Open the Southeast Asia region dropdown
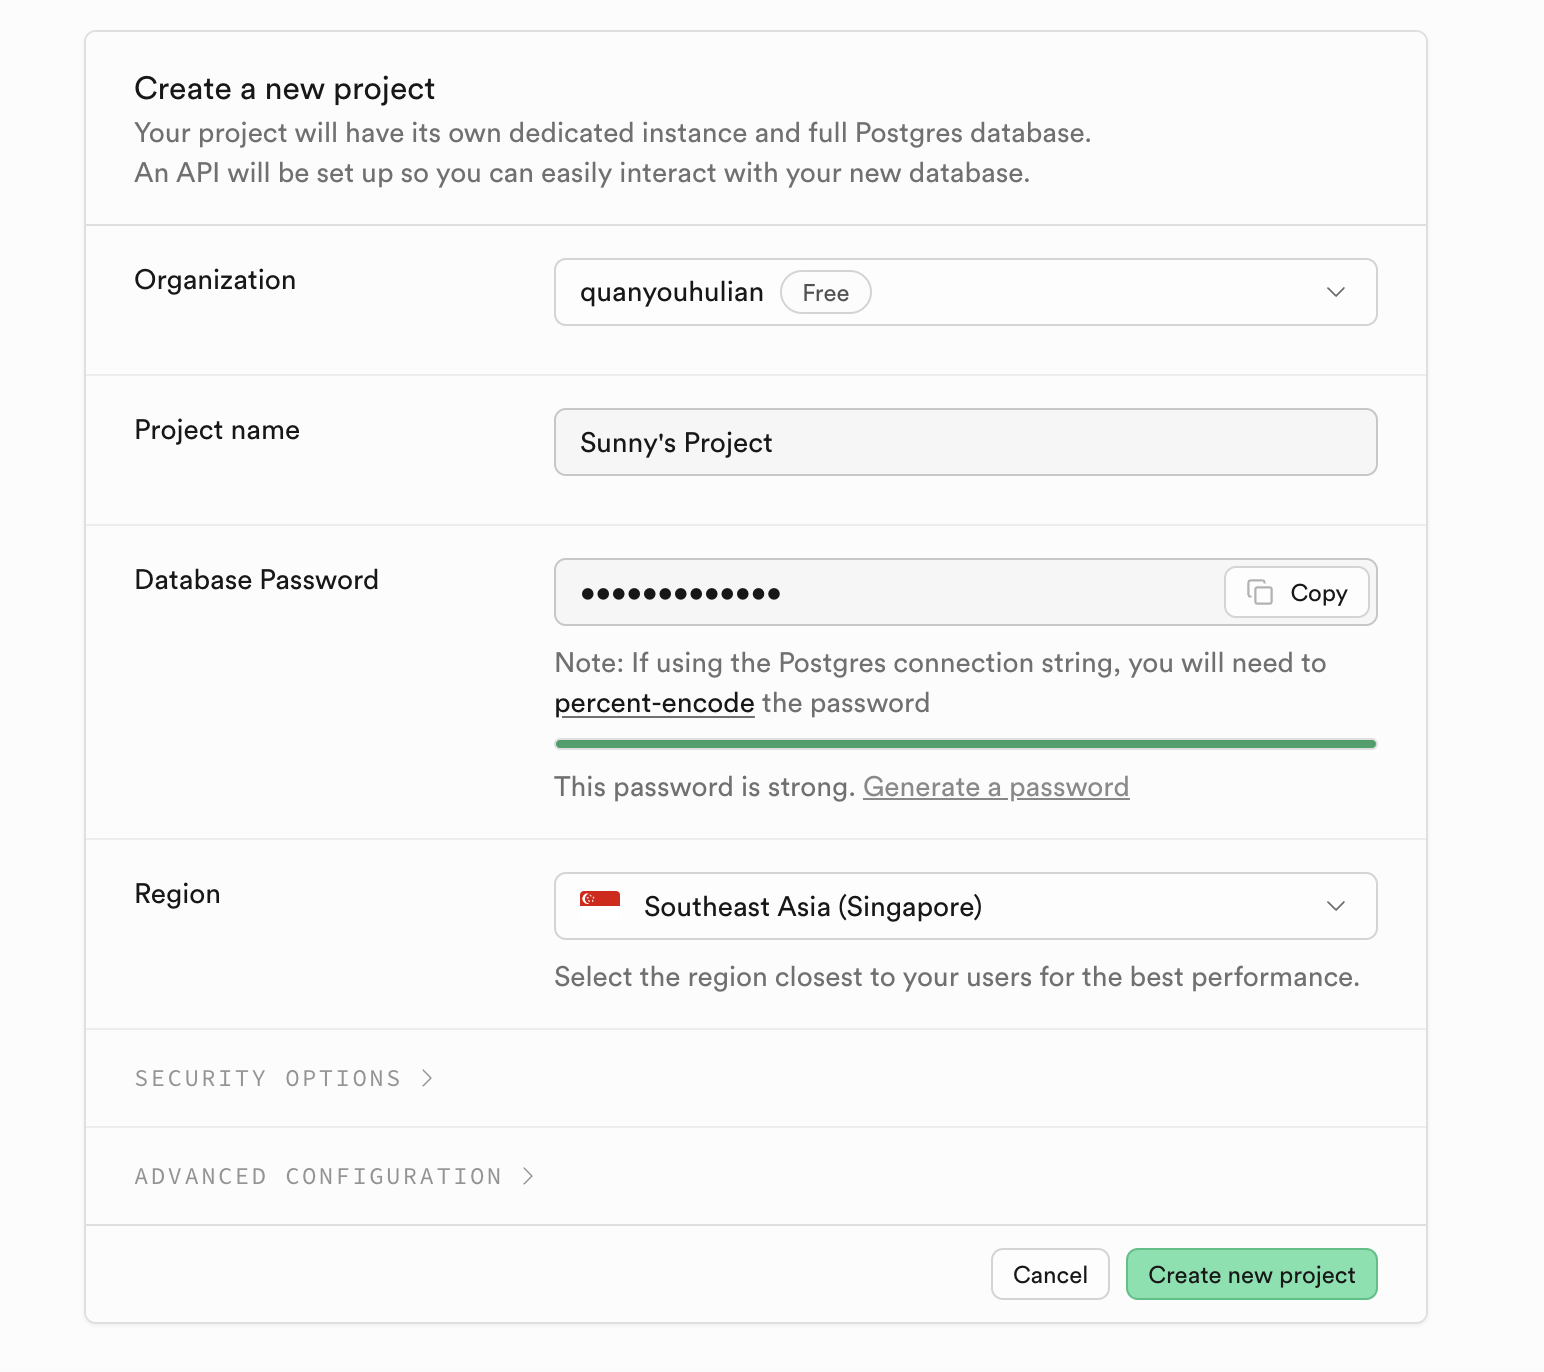The height and width of the screenshot is (1372, 1544). (x=964, y=906)
